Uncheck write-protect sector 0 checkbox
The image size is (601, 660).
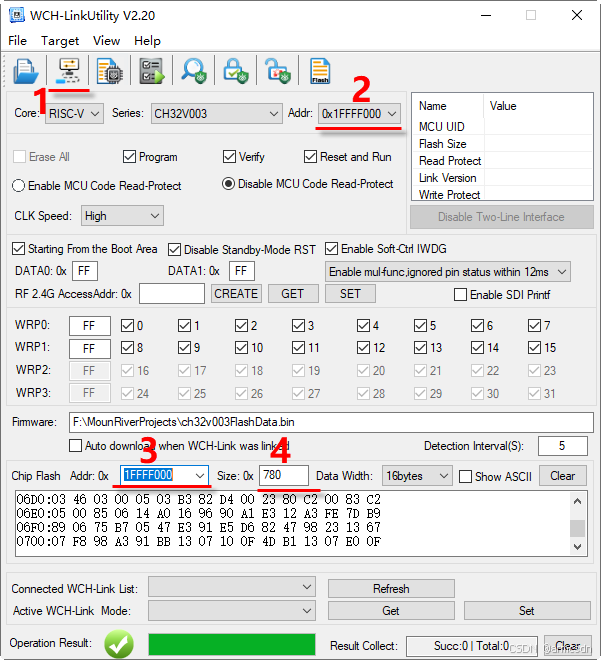point(127,325)
